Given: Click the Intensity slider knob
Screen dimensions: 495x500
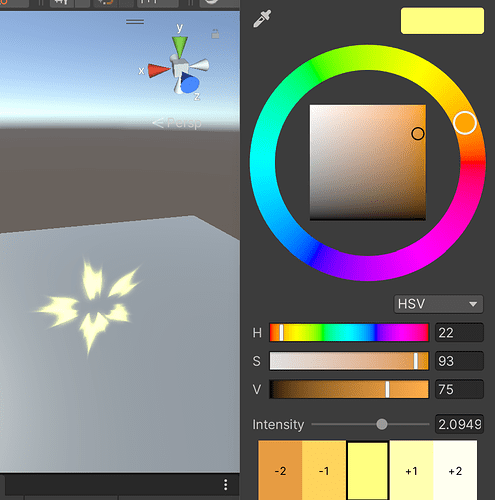Looking at the screenshot, I should tap(382, 424).
